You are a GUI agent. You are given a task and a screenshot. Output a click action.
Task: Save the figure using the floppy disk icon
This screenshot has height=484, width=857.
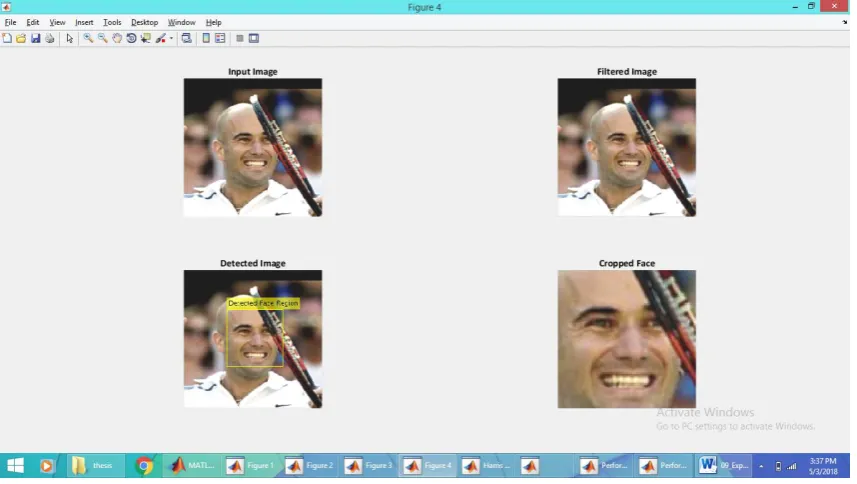(36, 38)
